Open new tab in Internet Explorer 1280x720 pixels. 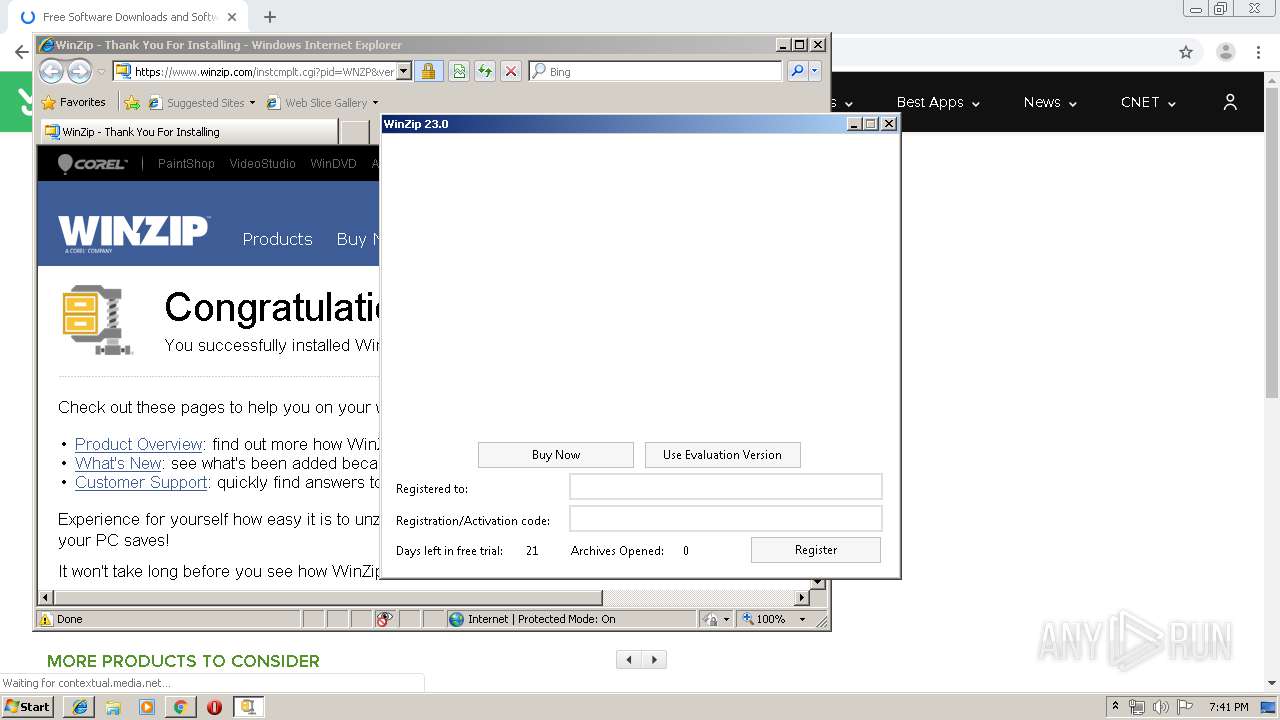tap(354, 132)
